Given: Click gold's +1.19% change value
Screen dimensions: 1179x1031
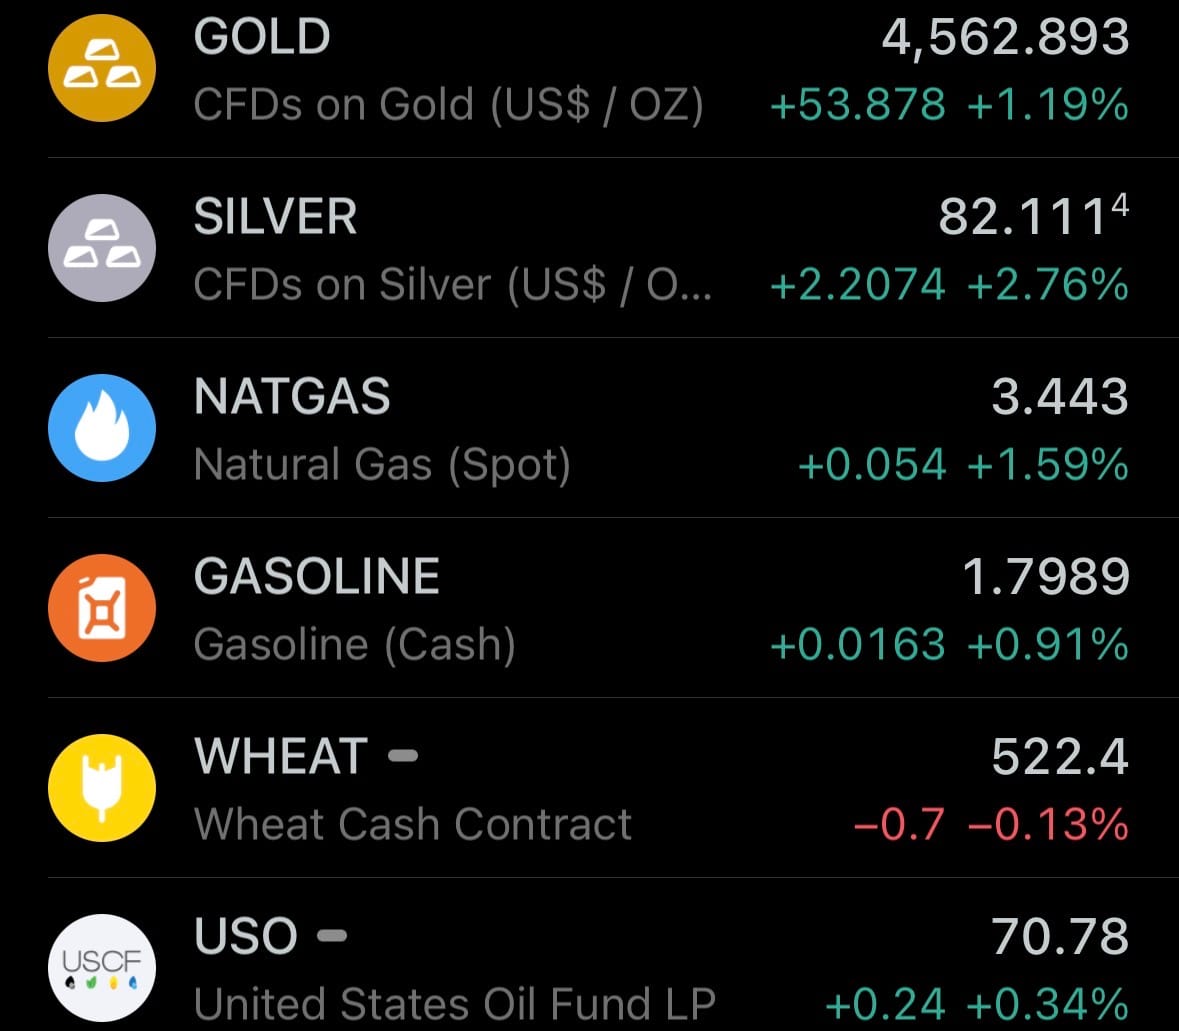Looking at the screenshot, I should tap(1048, 105).
